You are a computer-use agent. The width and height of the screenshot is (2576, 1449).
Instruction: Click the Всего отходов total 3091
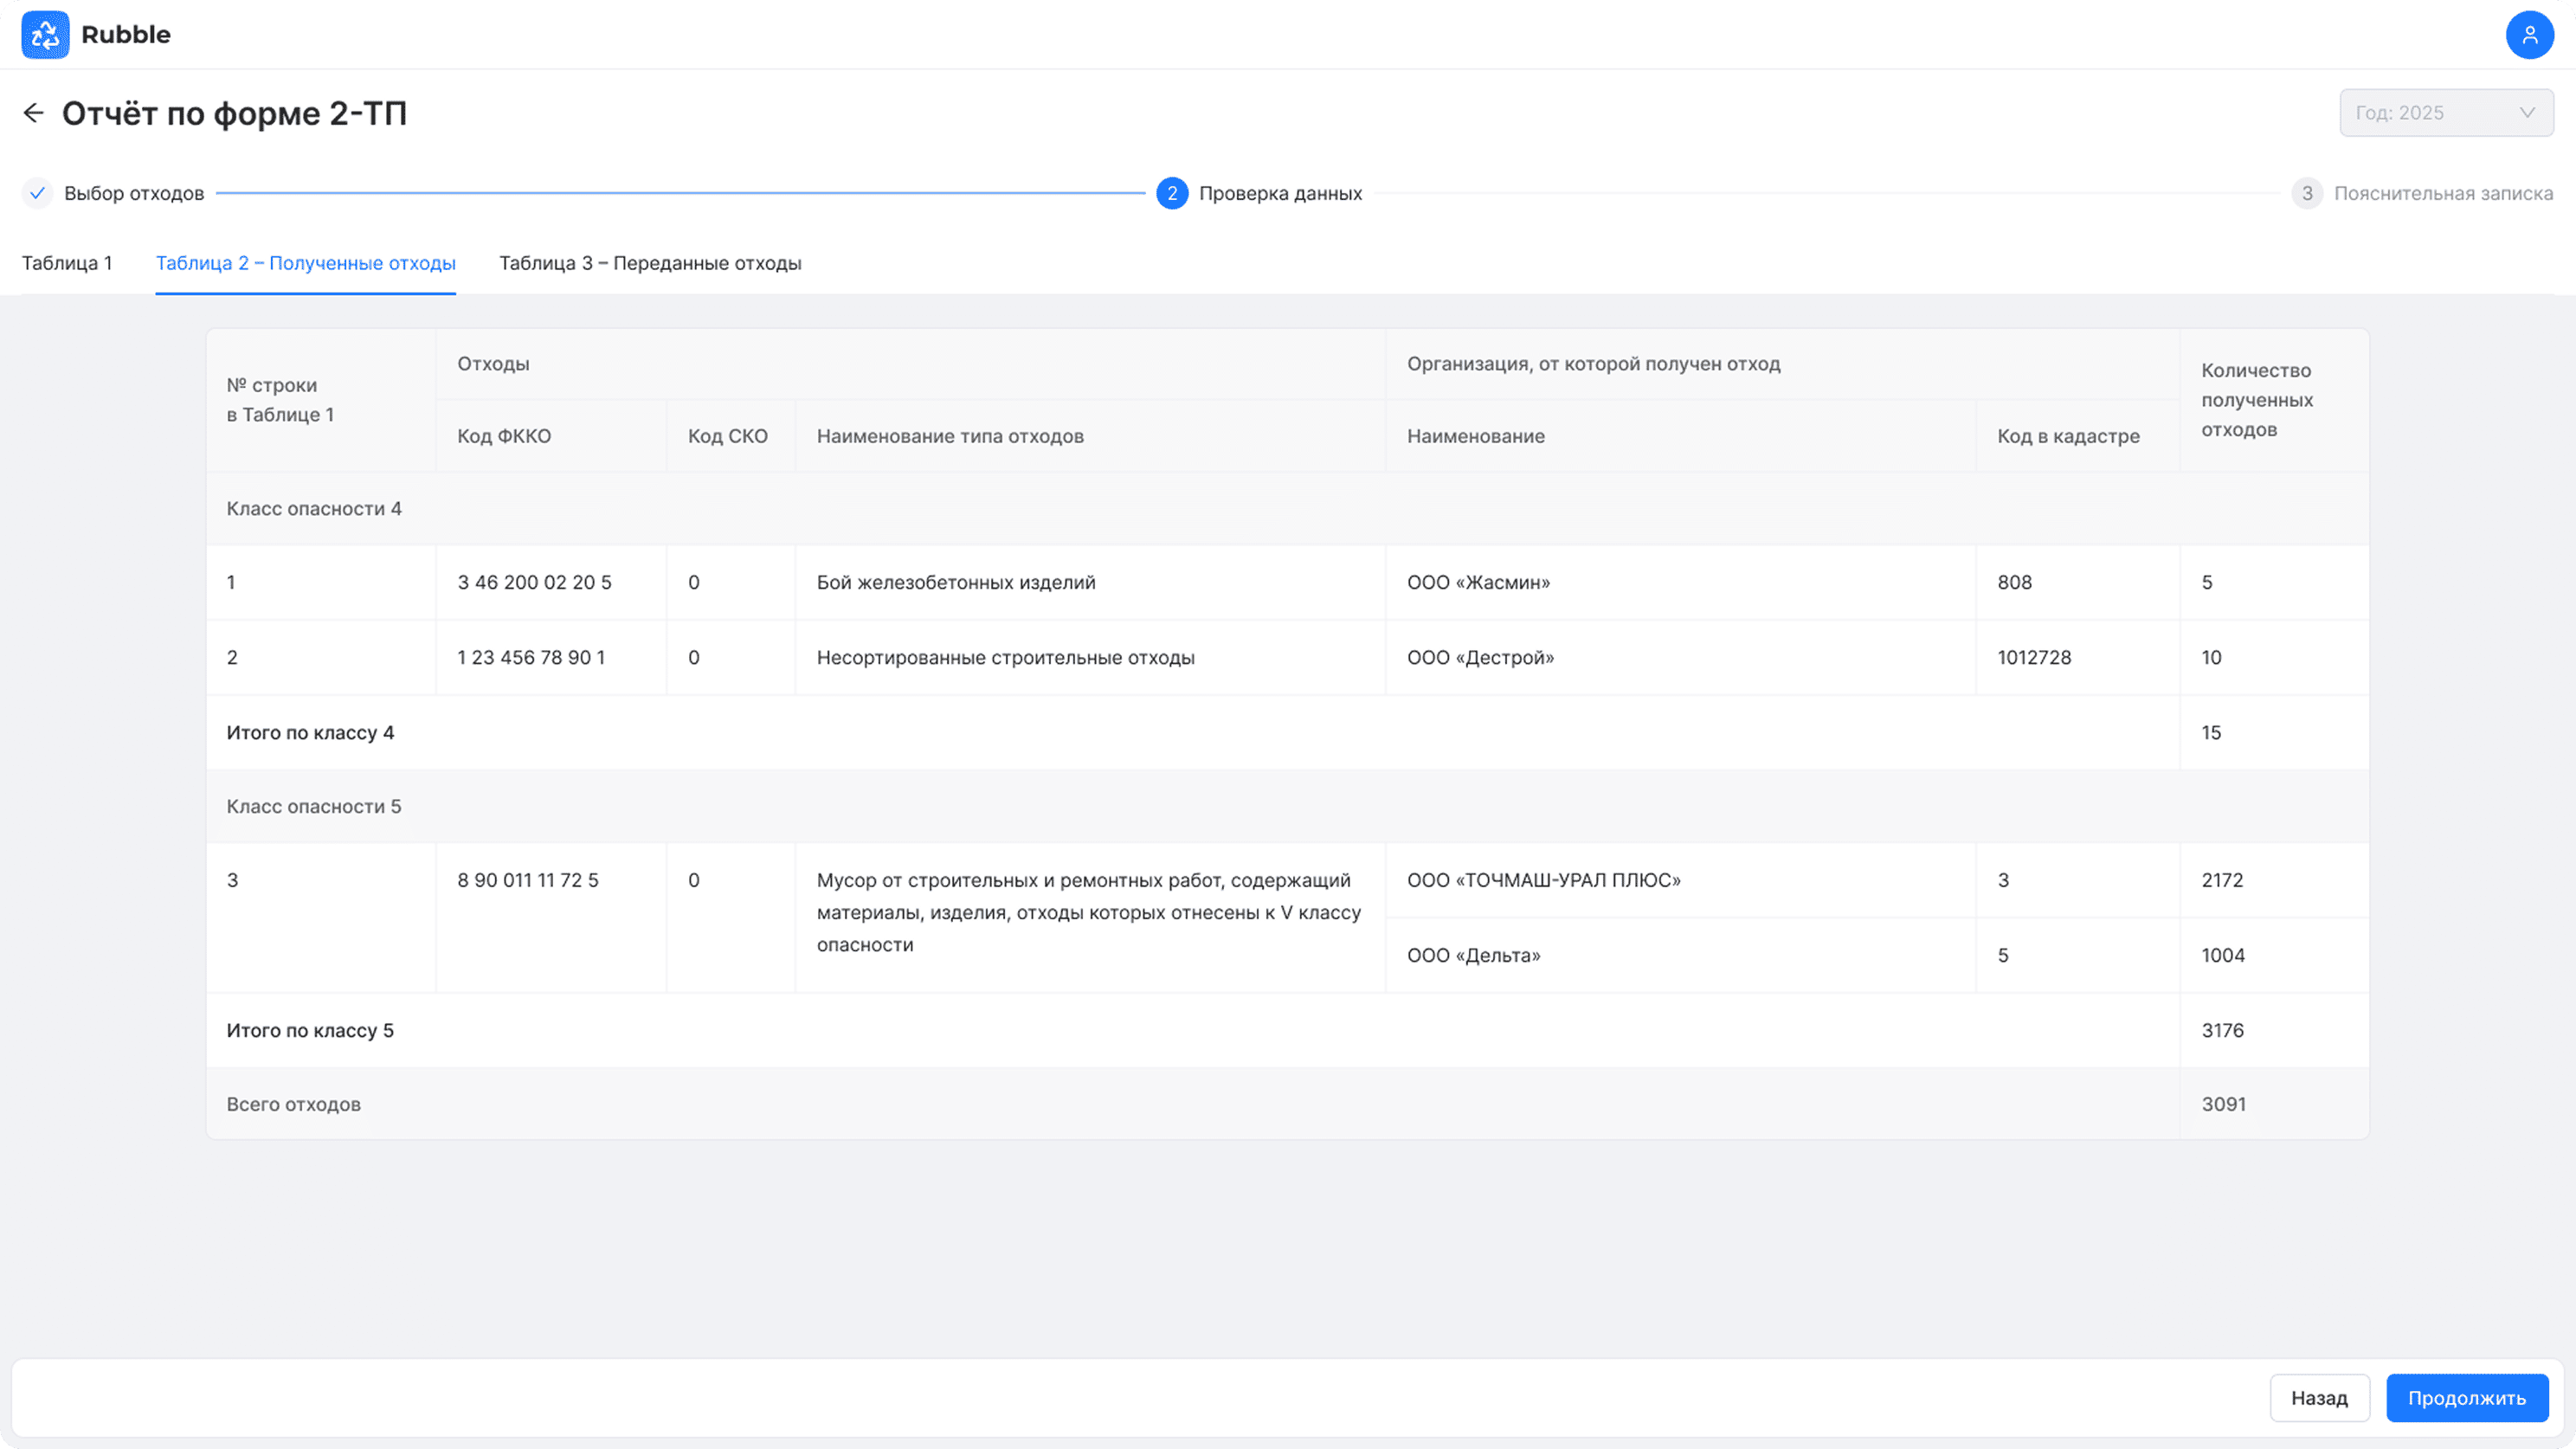tap(2223, 1104)
